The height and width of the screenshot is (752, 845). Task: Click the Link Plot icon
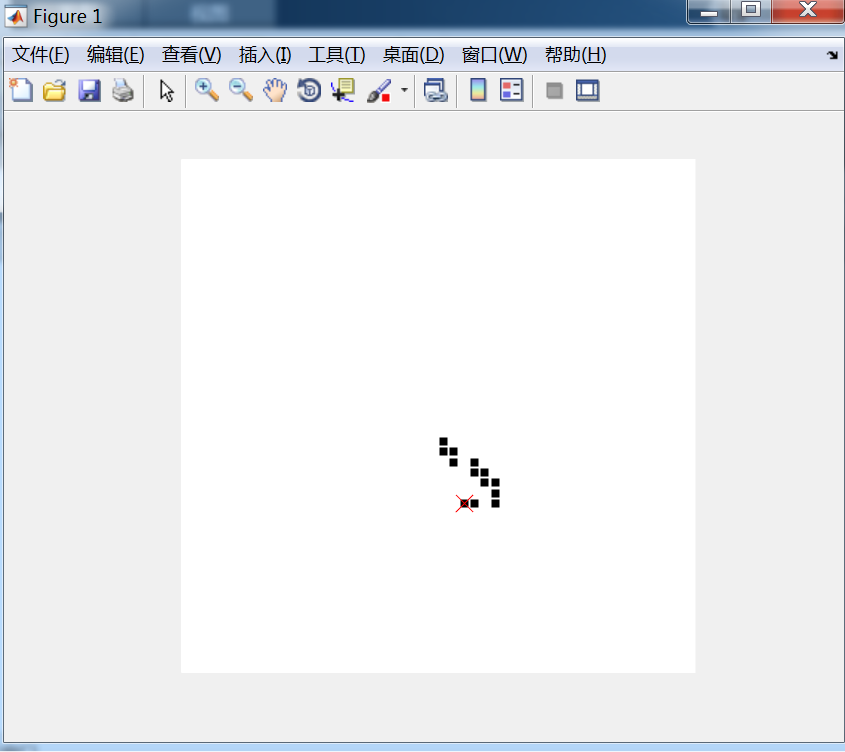point(435,90)
